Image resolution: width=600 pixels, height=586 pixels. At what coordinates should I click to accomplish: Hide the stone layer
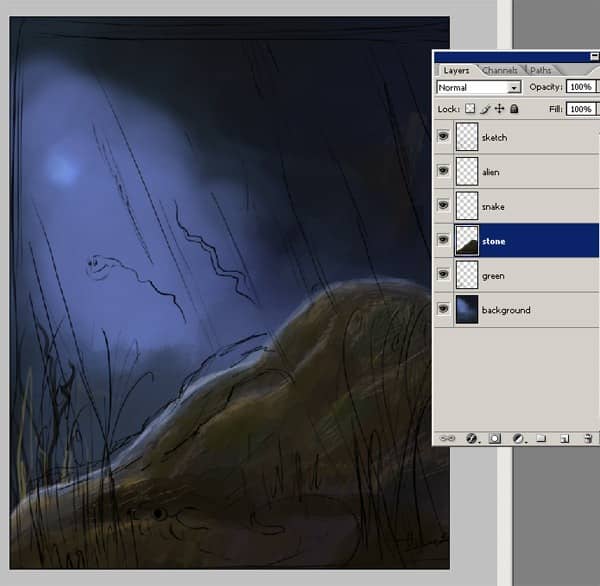click(x=443, y=240)
